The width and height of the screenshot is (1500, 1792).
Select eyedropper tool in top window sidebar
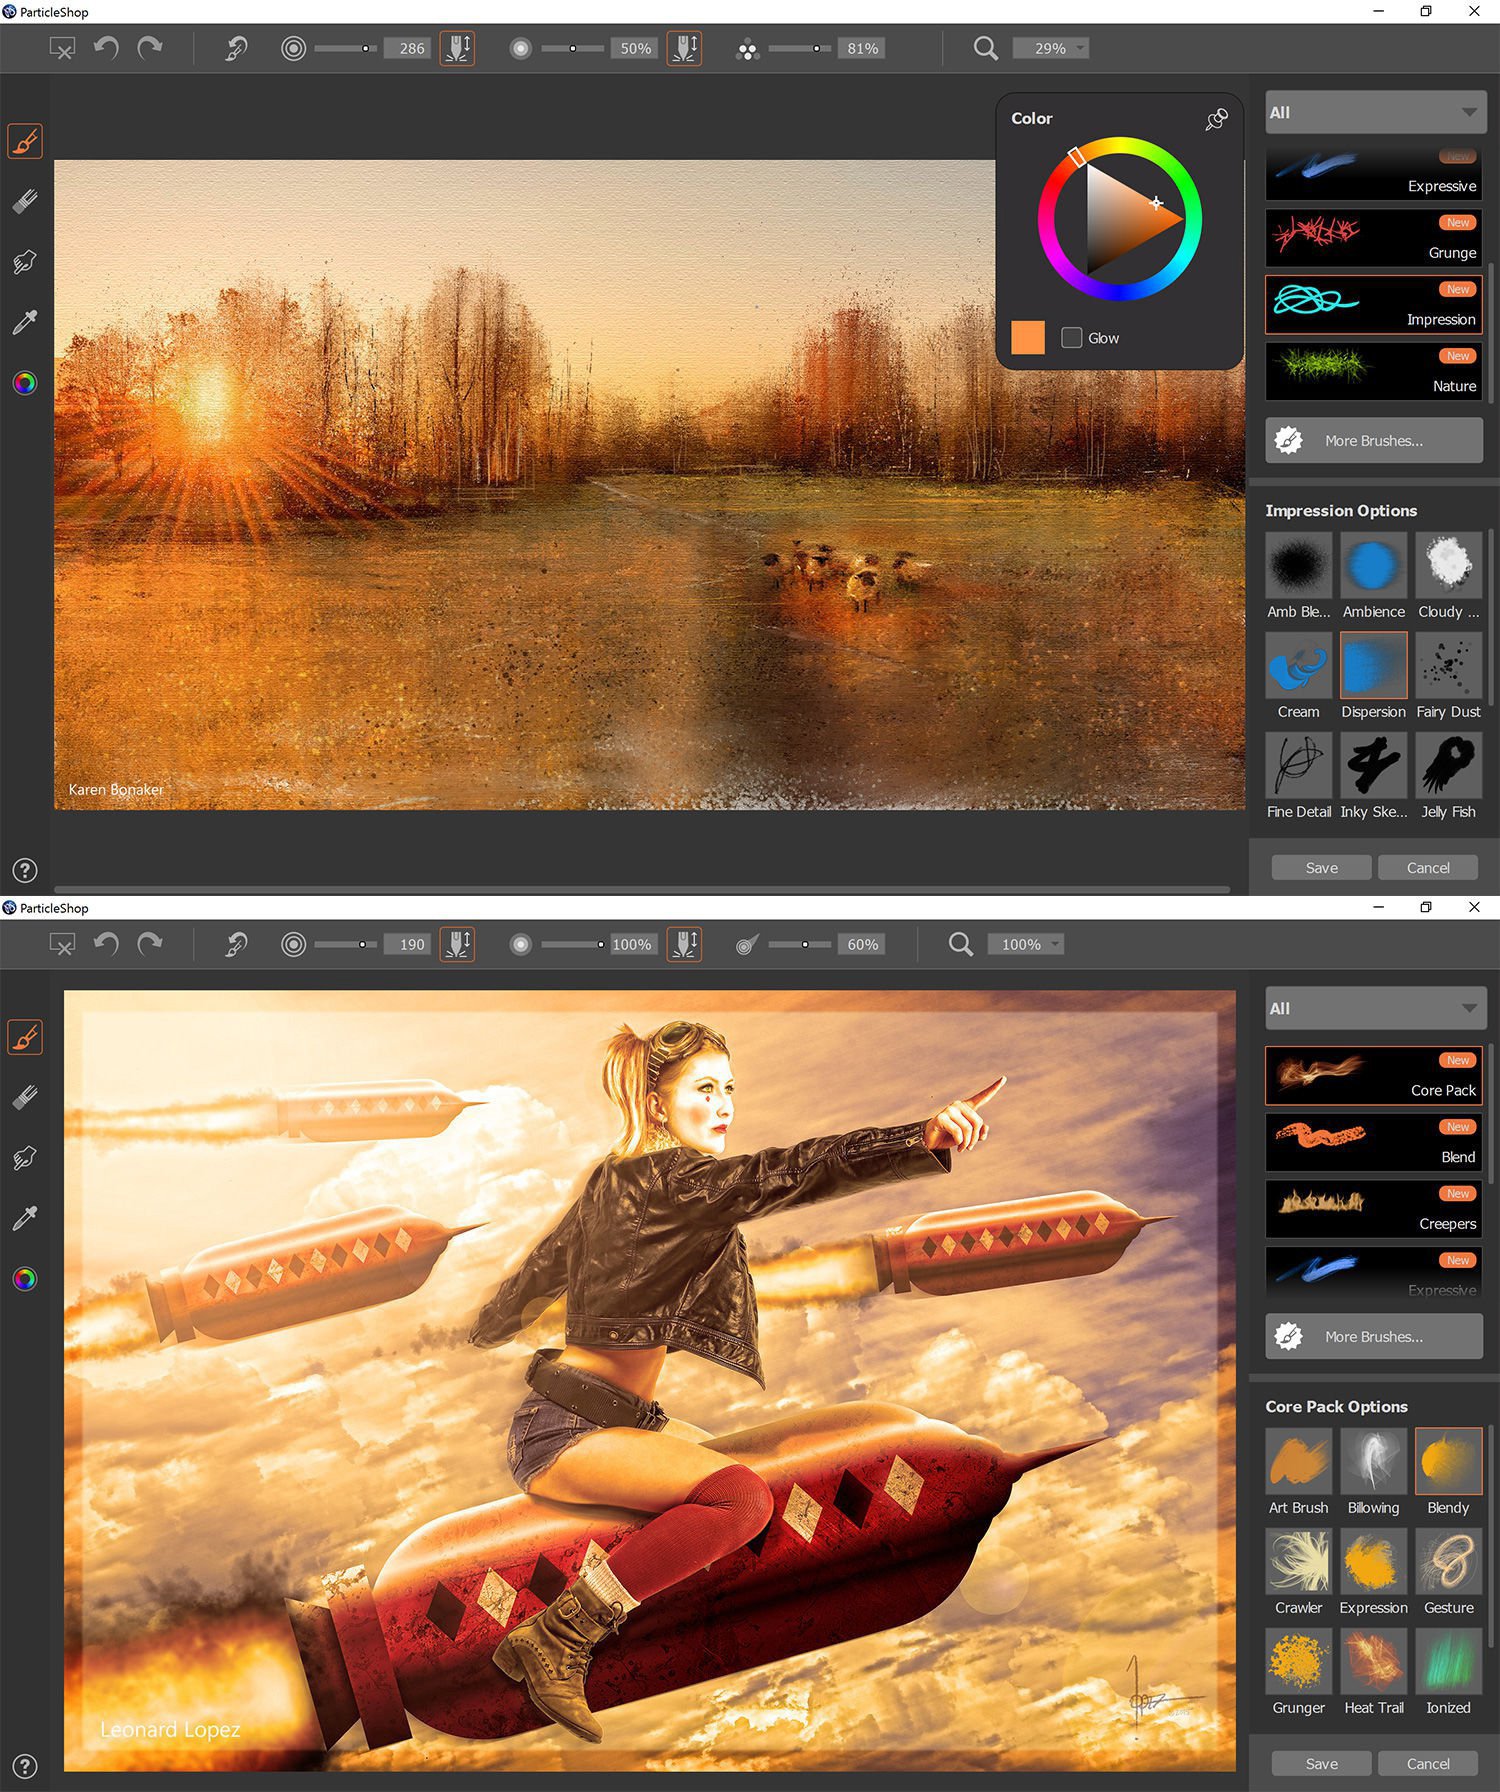point(25,322)
